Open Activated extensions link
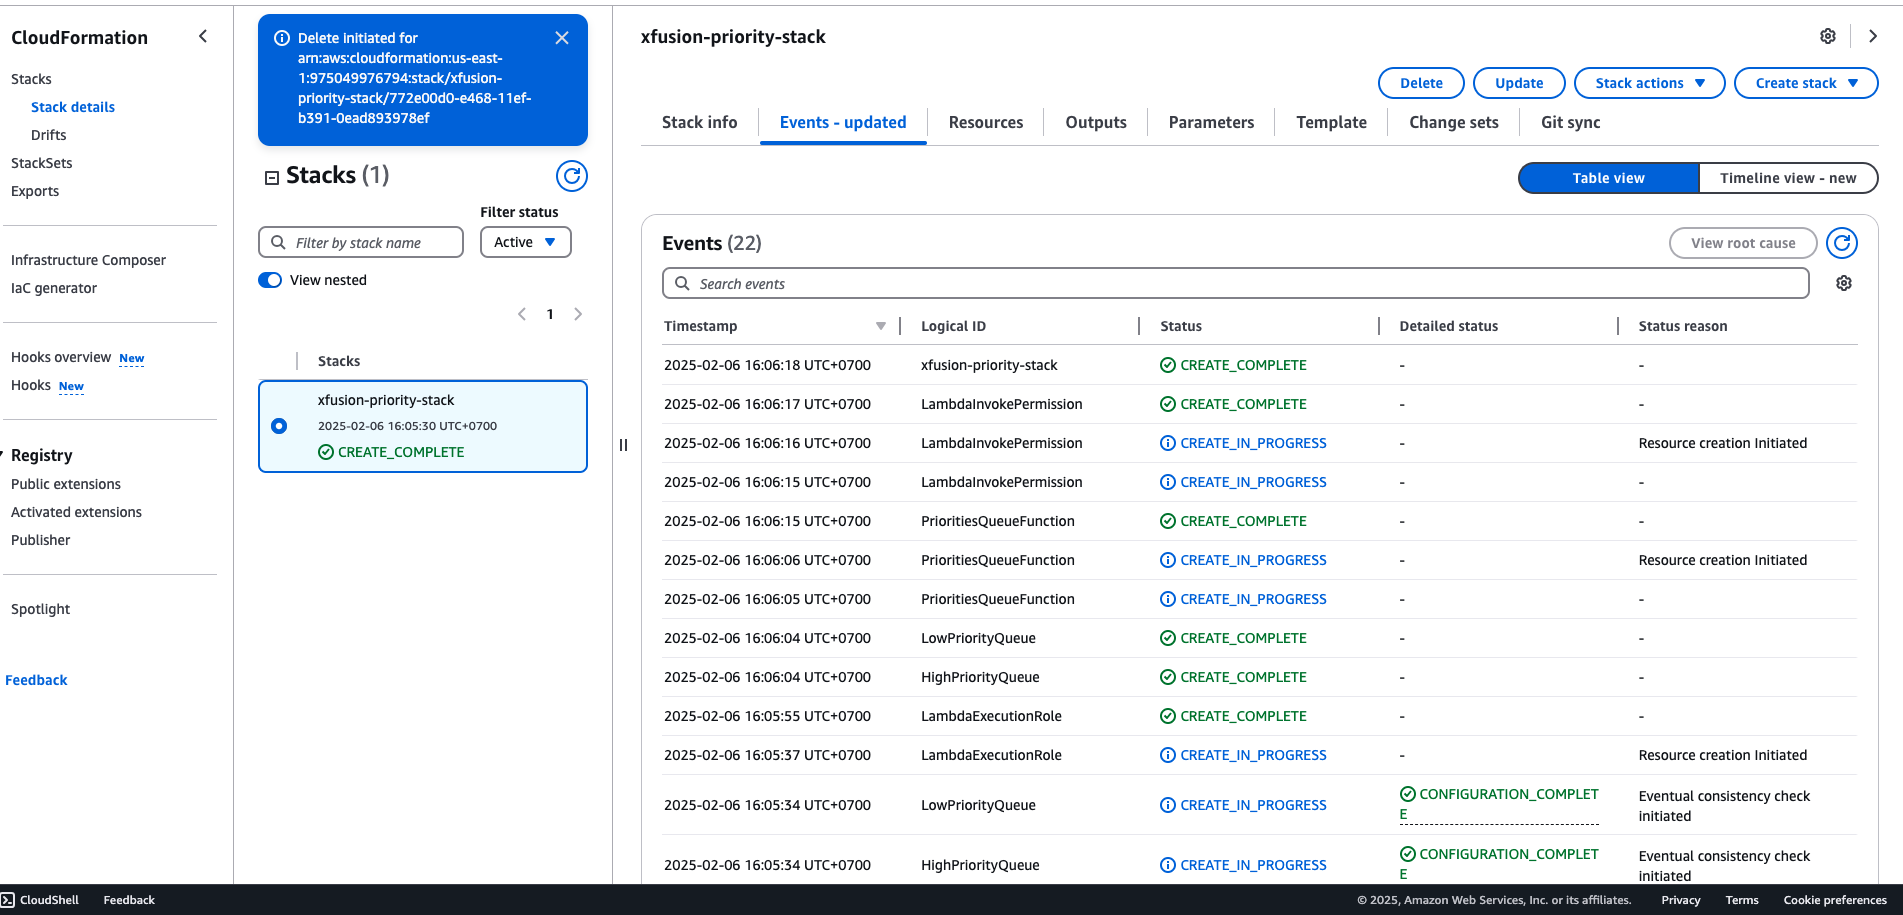The image size is (1903, 915). [77, 512]
